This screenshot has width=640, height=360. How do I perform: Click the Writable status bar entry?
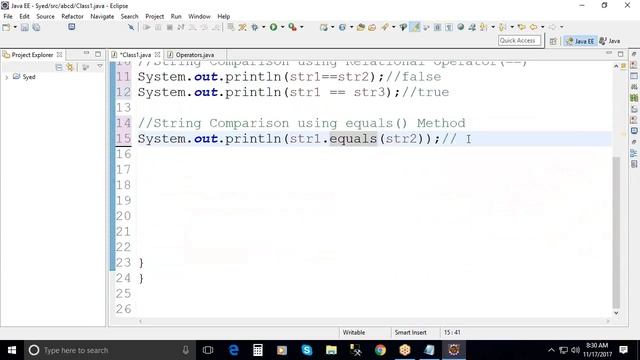click(x=353, y=333)
